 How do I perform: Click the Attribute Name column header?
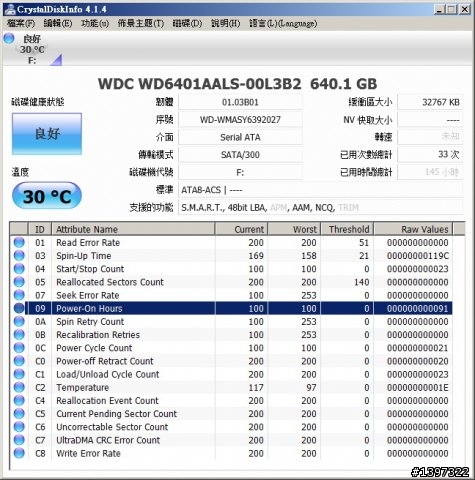[133, 229]
